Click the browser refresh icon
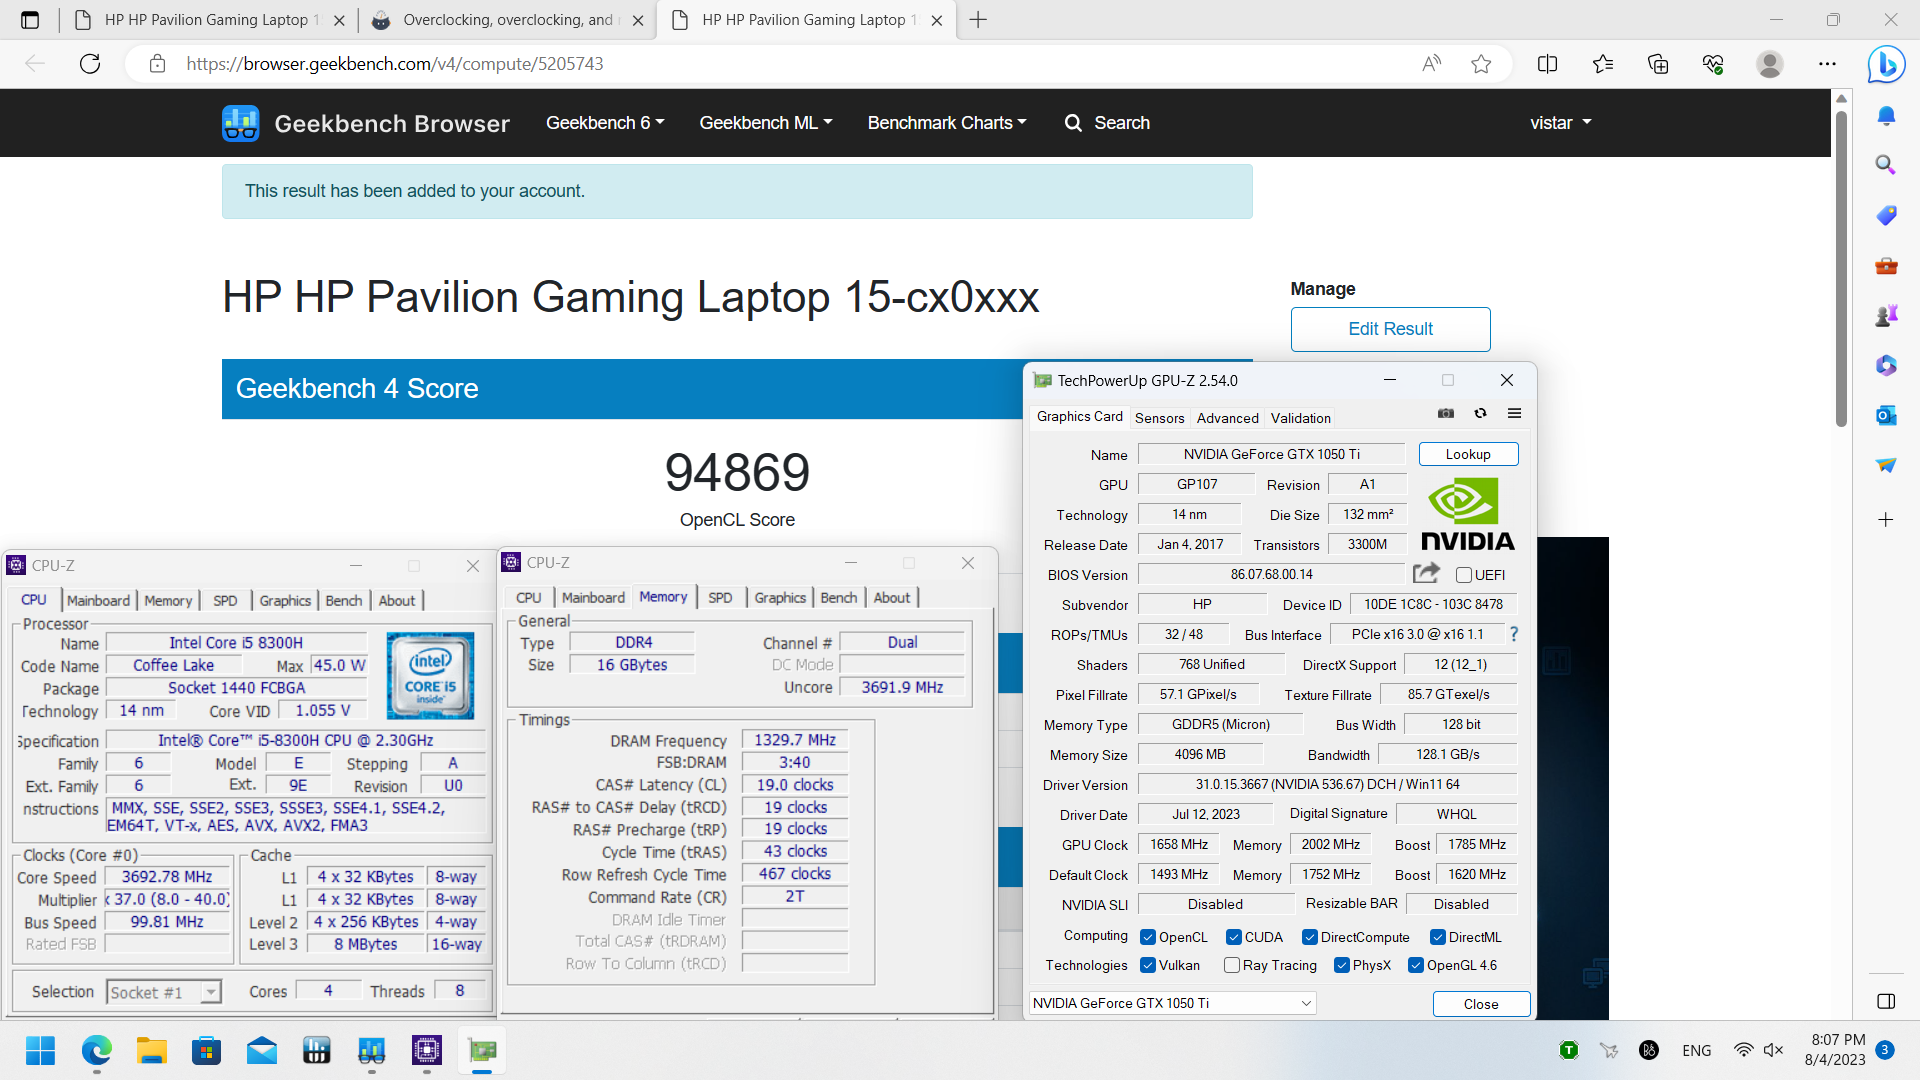This screenshot has height=1080, width=1920. (90, 64)
